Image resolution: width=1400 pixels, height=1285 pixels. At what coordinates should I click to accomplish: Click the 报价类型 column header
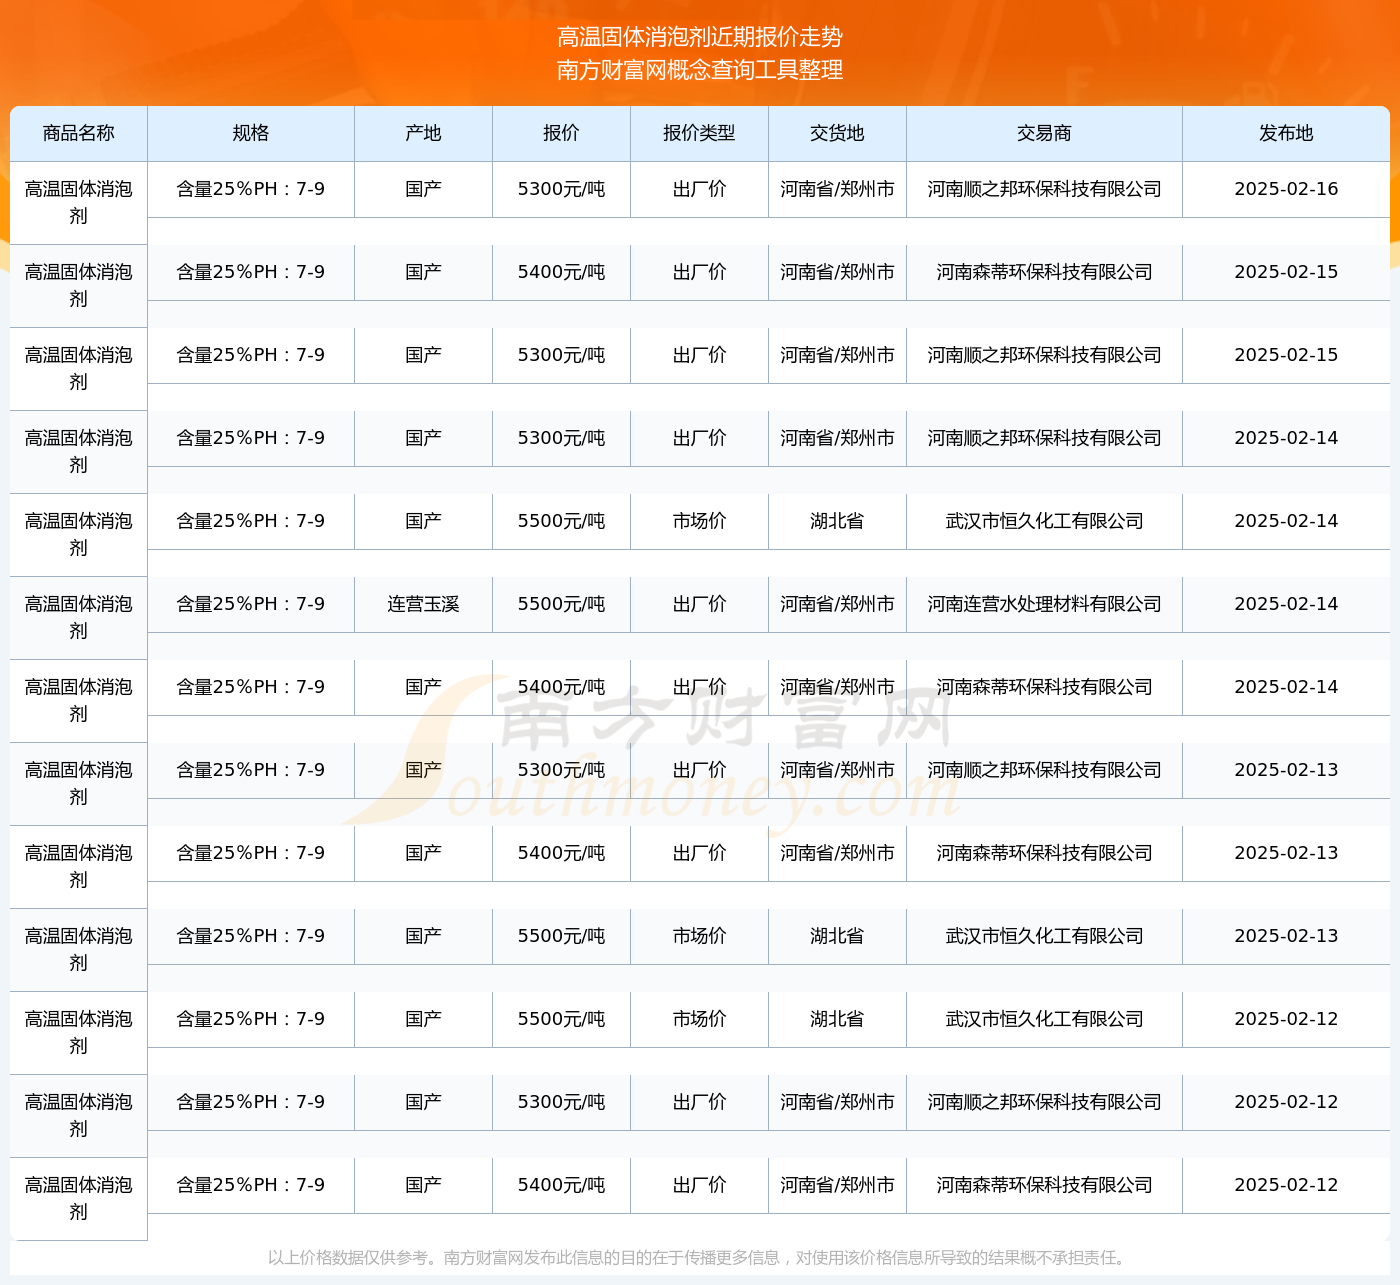tap(699, 133)
